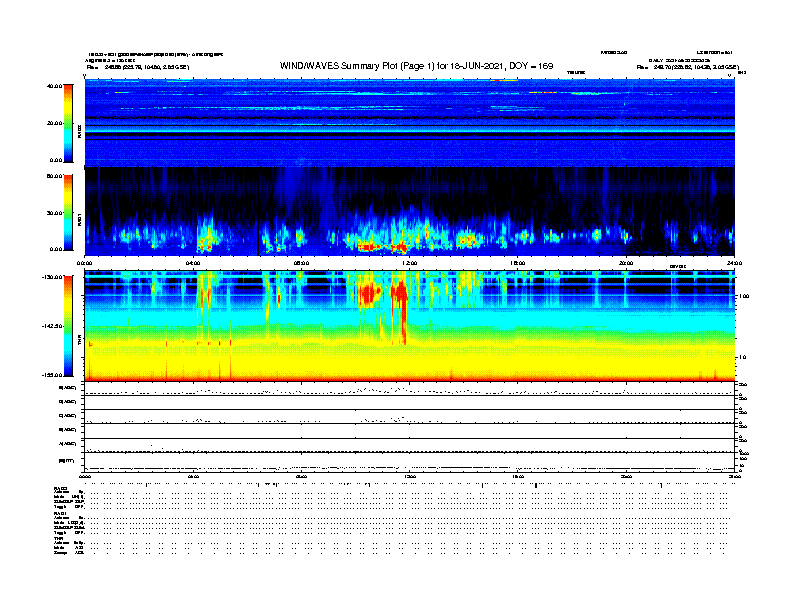Click the 100 tick on TNR right axis
The width and height of the screenshot is (792, 612).
[x=741, y=297]
